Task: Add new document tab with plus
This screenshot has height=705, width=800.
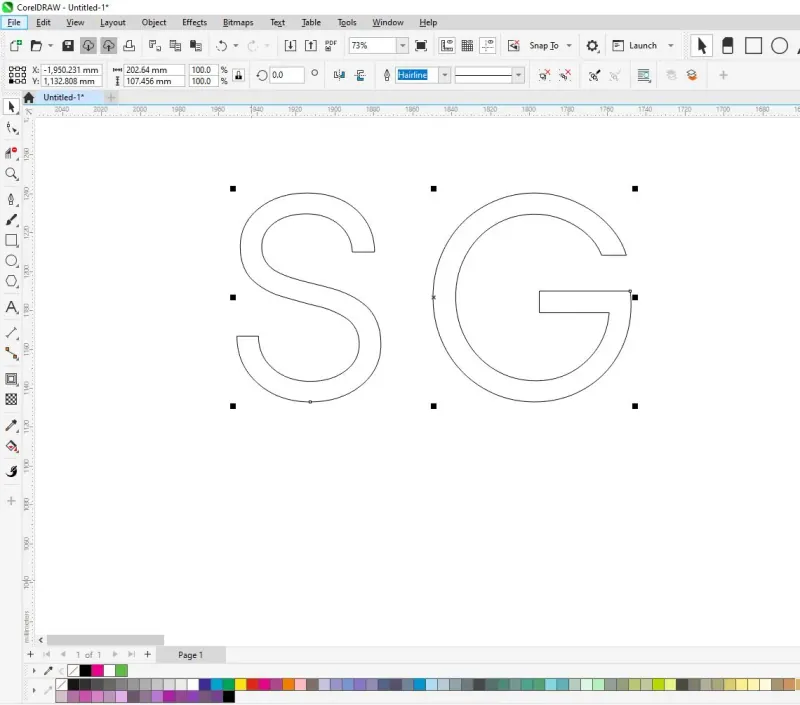Action: pyautogui.click(x=111, y=97)
